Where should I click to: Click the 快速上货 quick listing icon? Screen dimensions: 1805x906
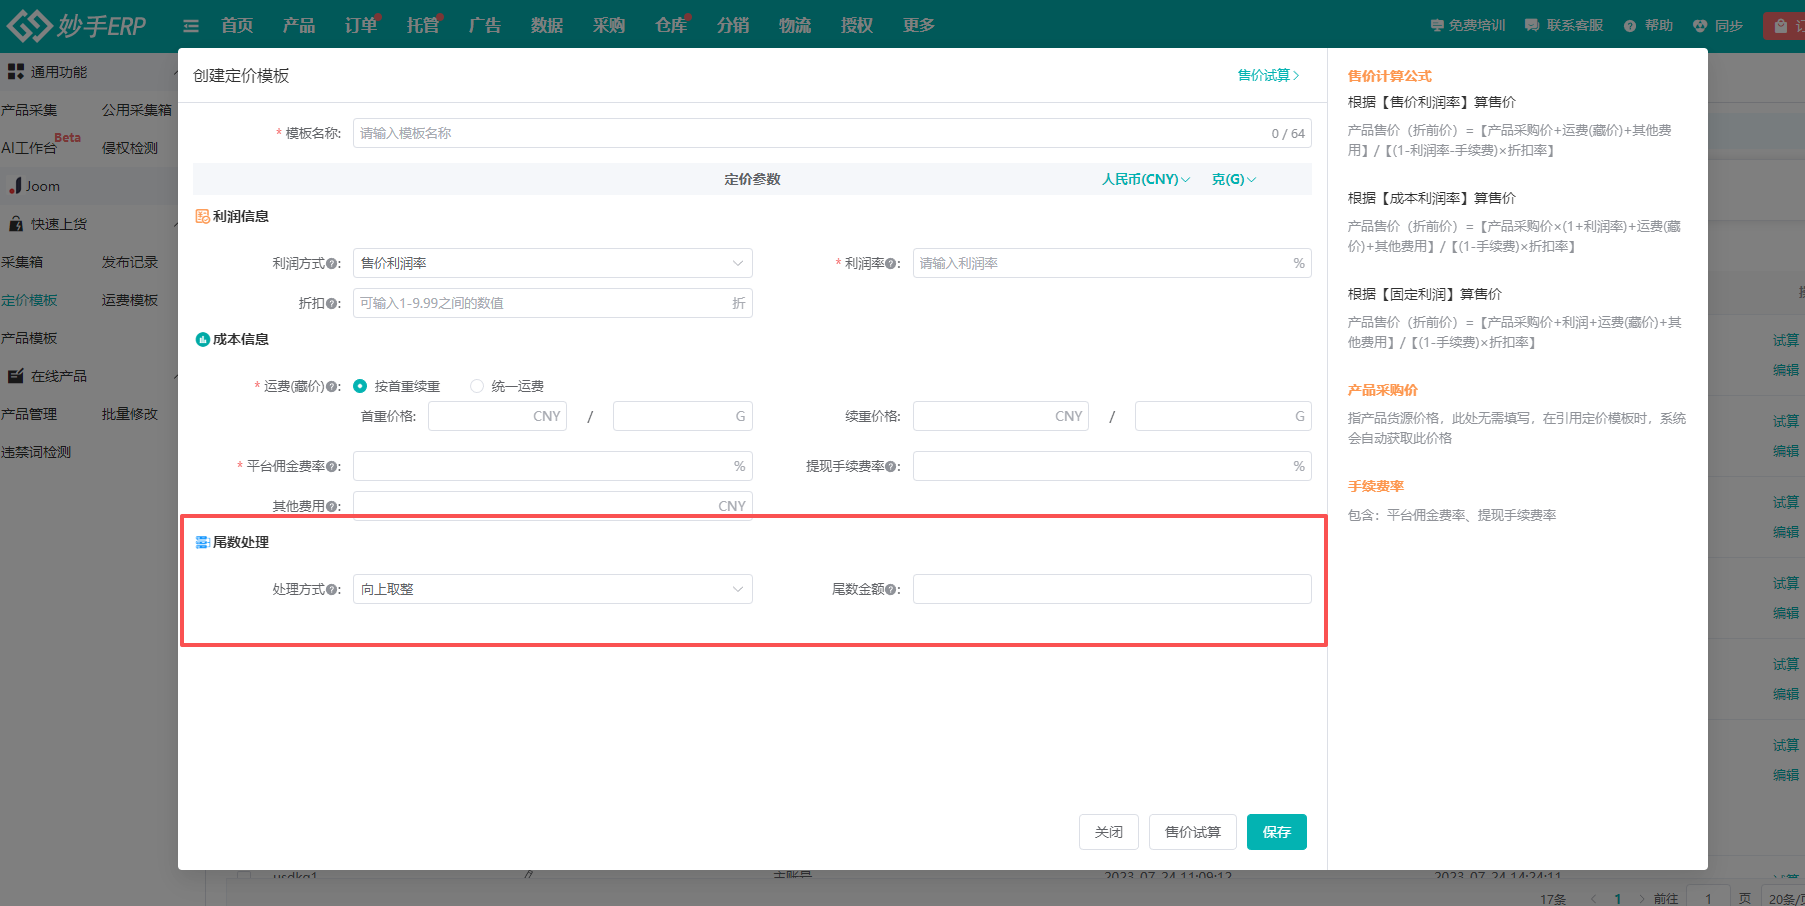coord(15,223)
